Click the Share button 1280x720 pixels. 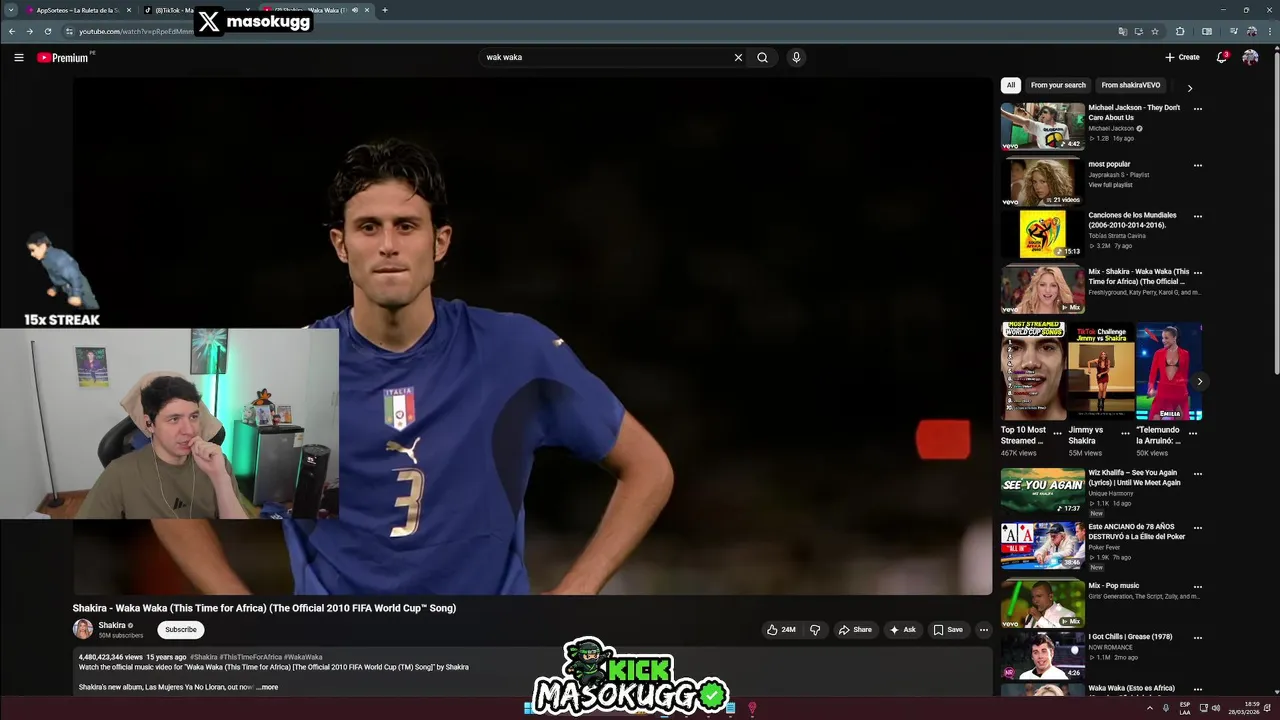(855, 630)
